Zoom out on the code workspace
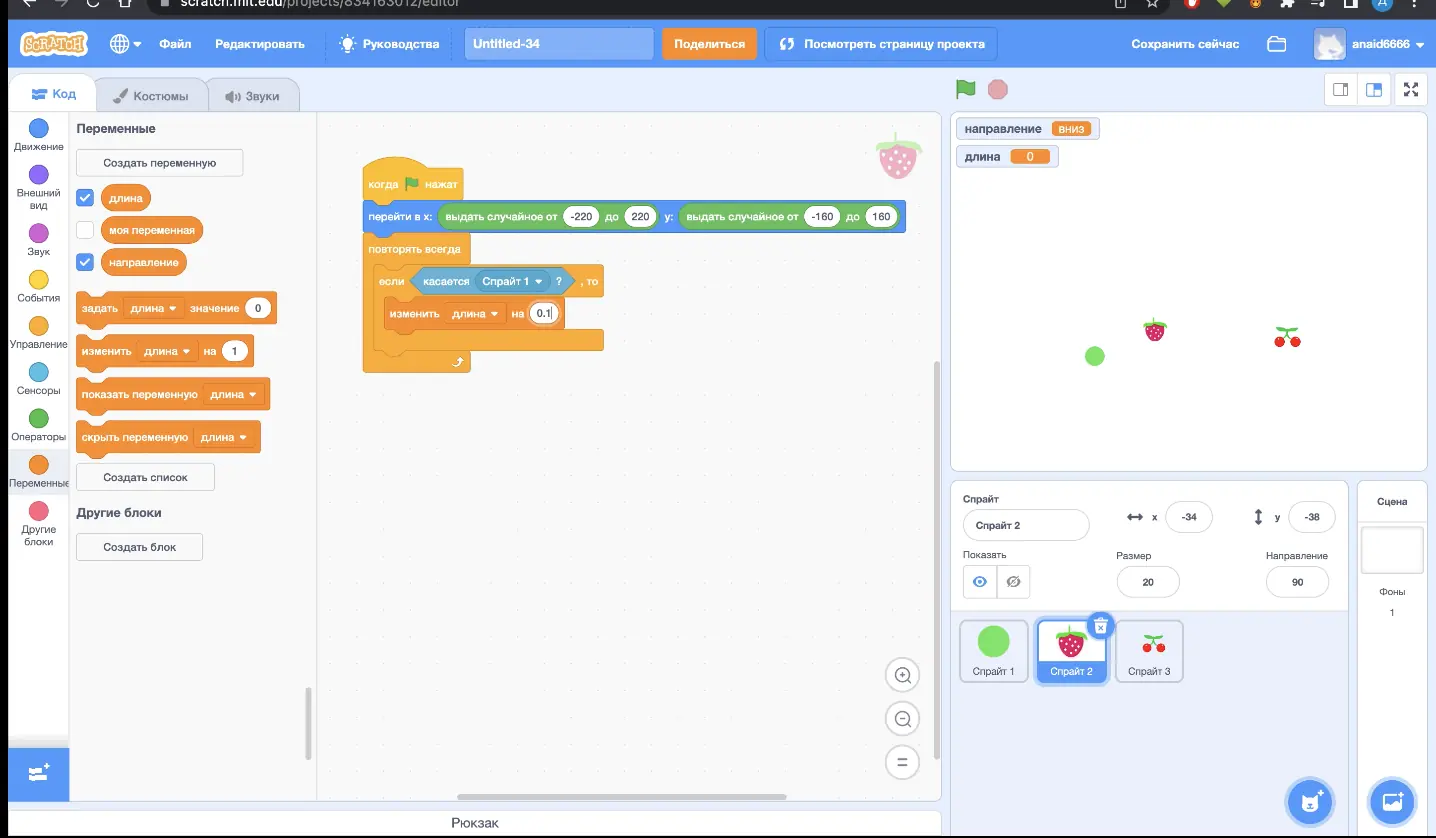1436x838 pixels. [x=902, y=719]
